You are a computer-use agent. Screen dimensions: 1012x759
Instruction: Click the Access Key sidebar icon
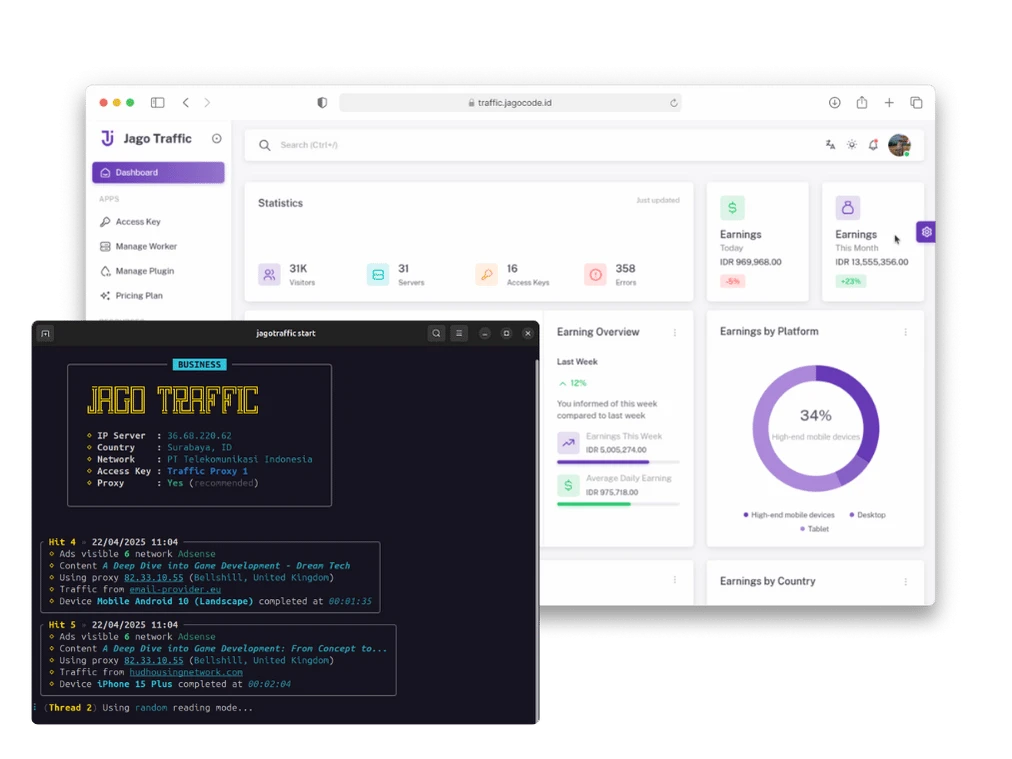(104, 221)
